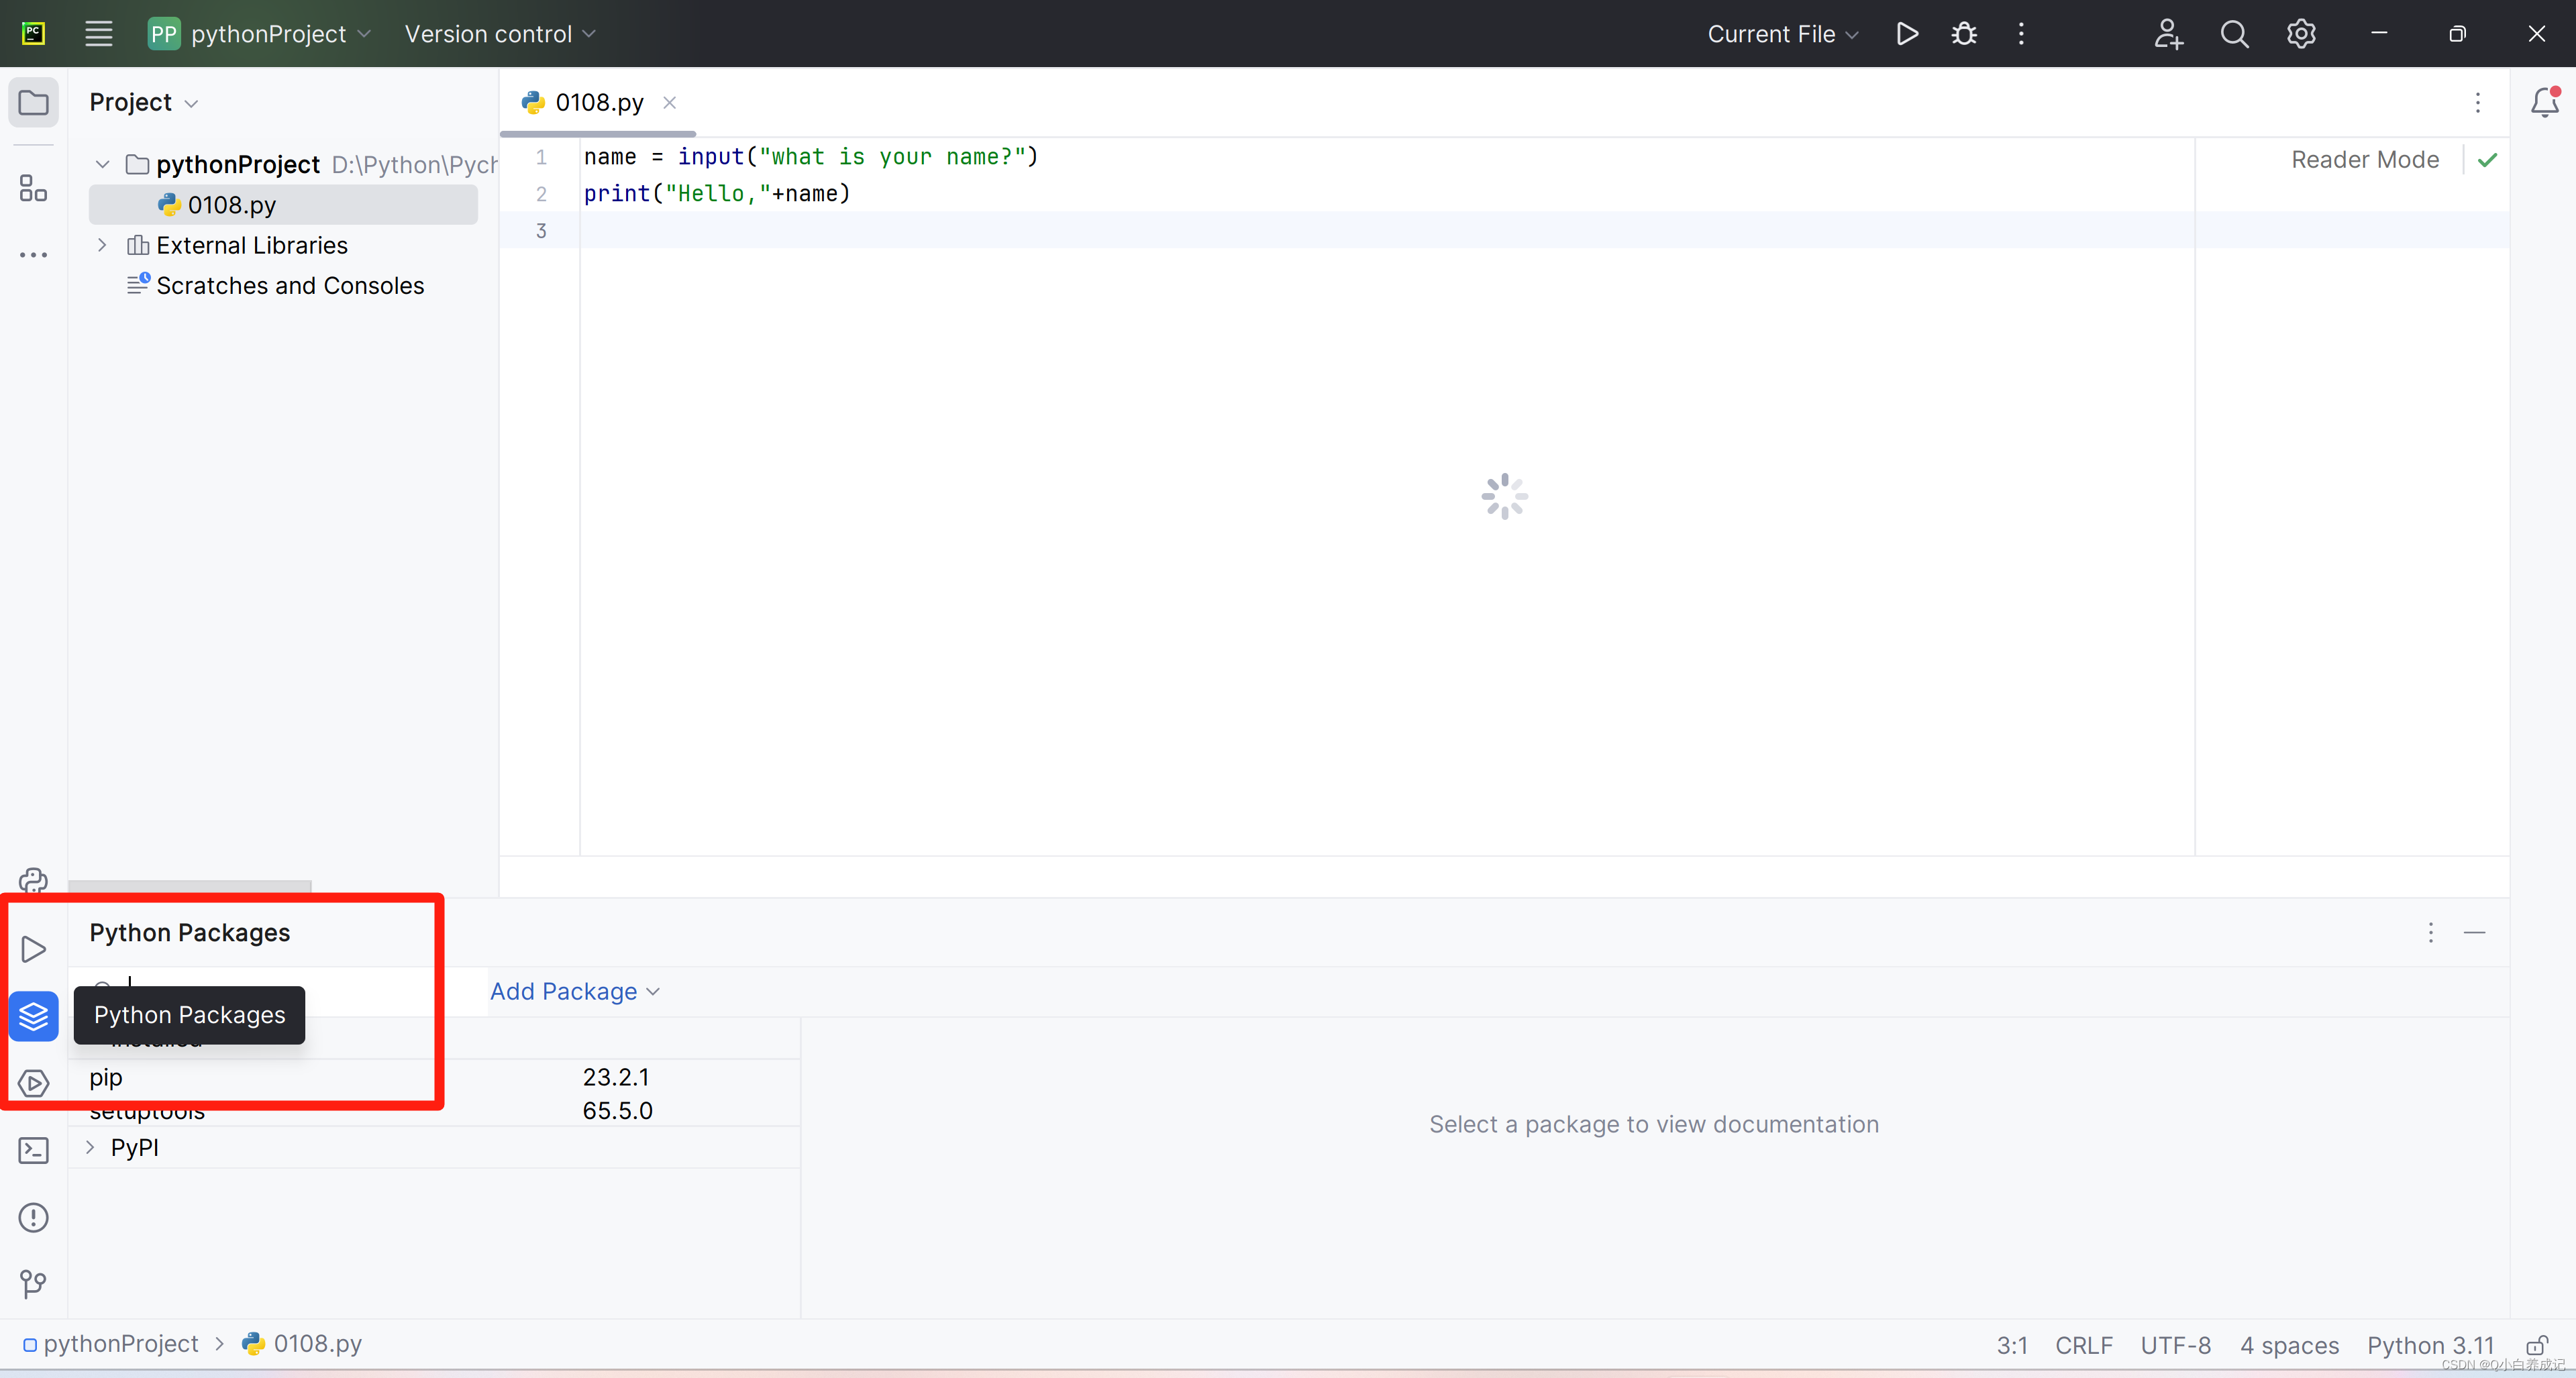Collapse the pythonProject tree node
This screenshot has height=1378, width=2576.
pos(101,164)
